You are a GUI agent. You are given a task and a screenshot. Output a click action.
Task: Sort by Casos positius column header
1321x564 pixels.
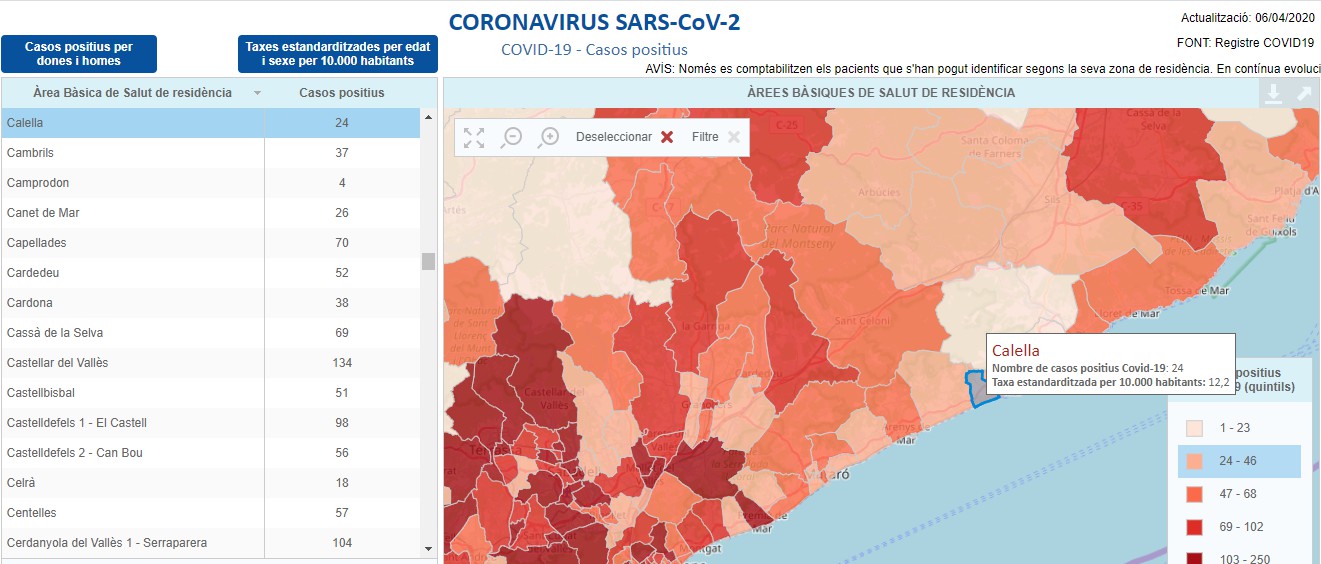click(342, 93)
